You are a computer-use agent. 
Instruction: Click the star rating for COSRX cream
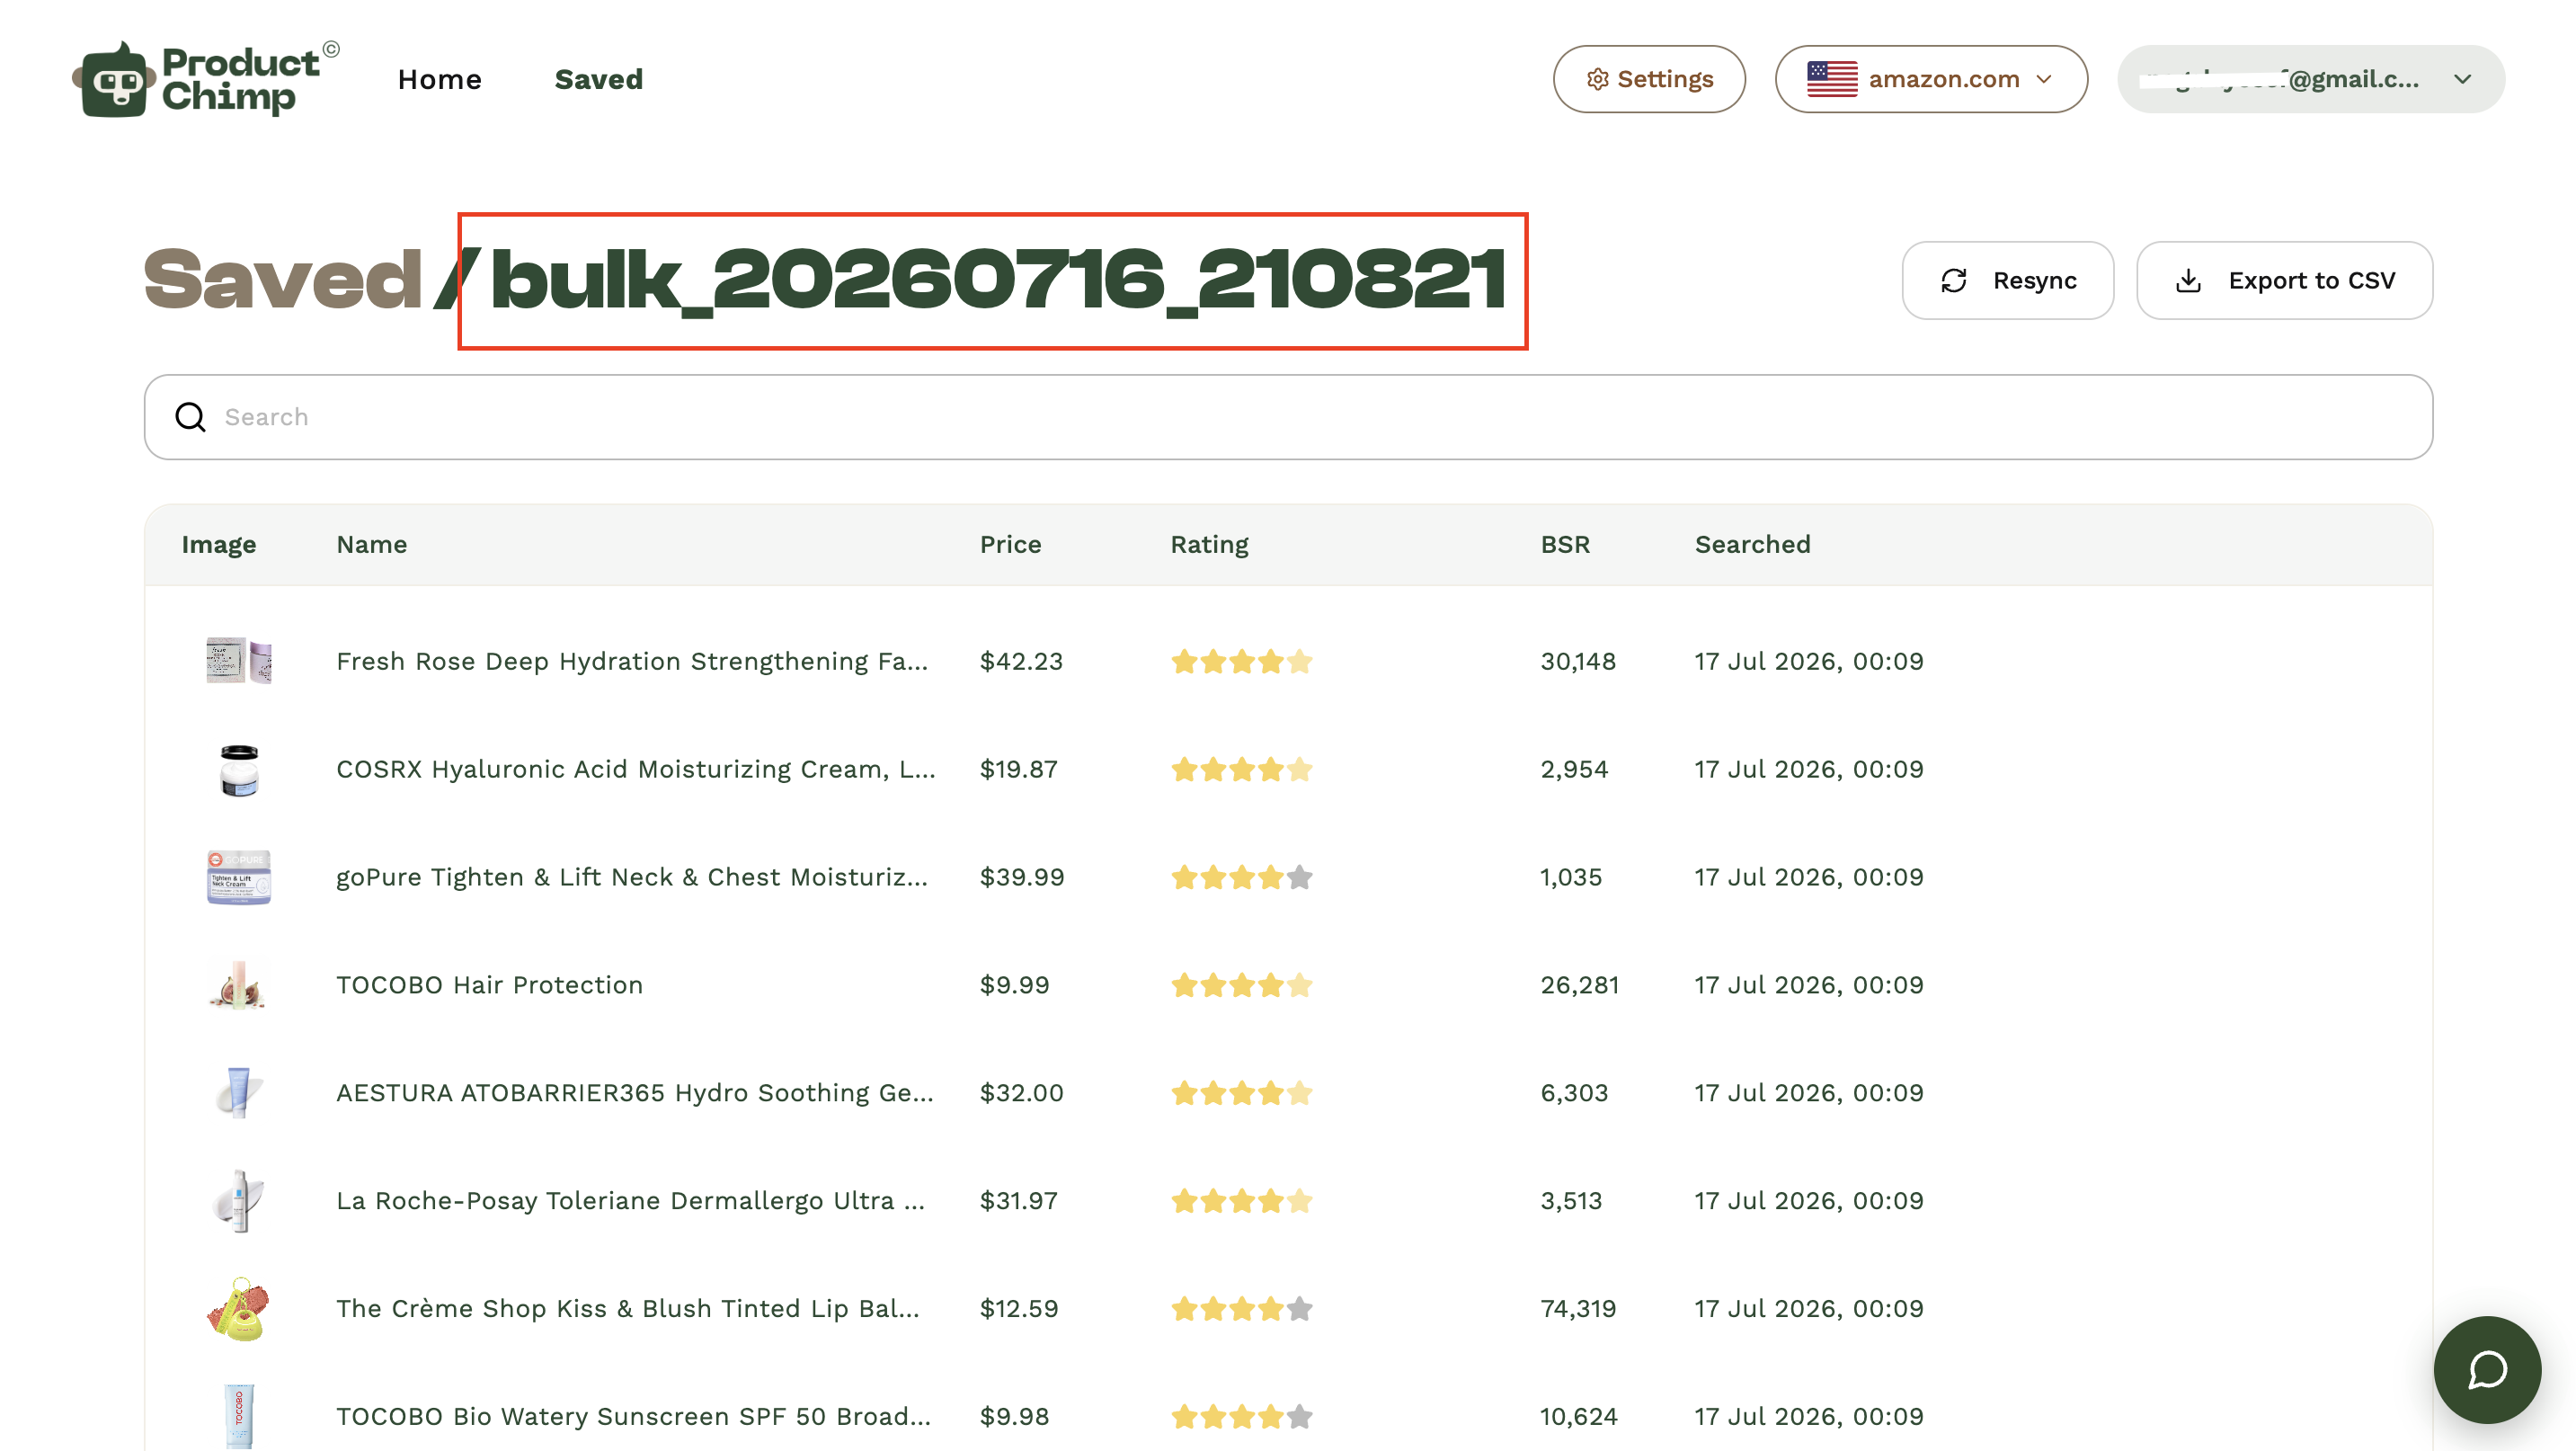(x=1241, y=769)
